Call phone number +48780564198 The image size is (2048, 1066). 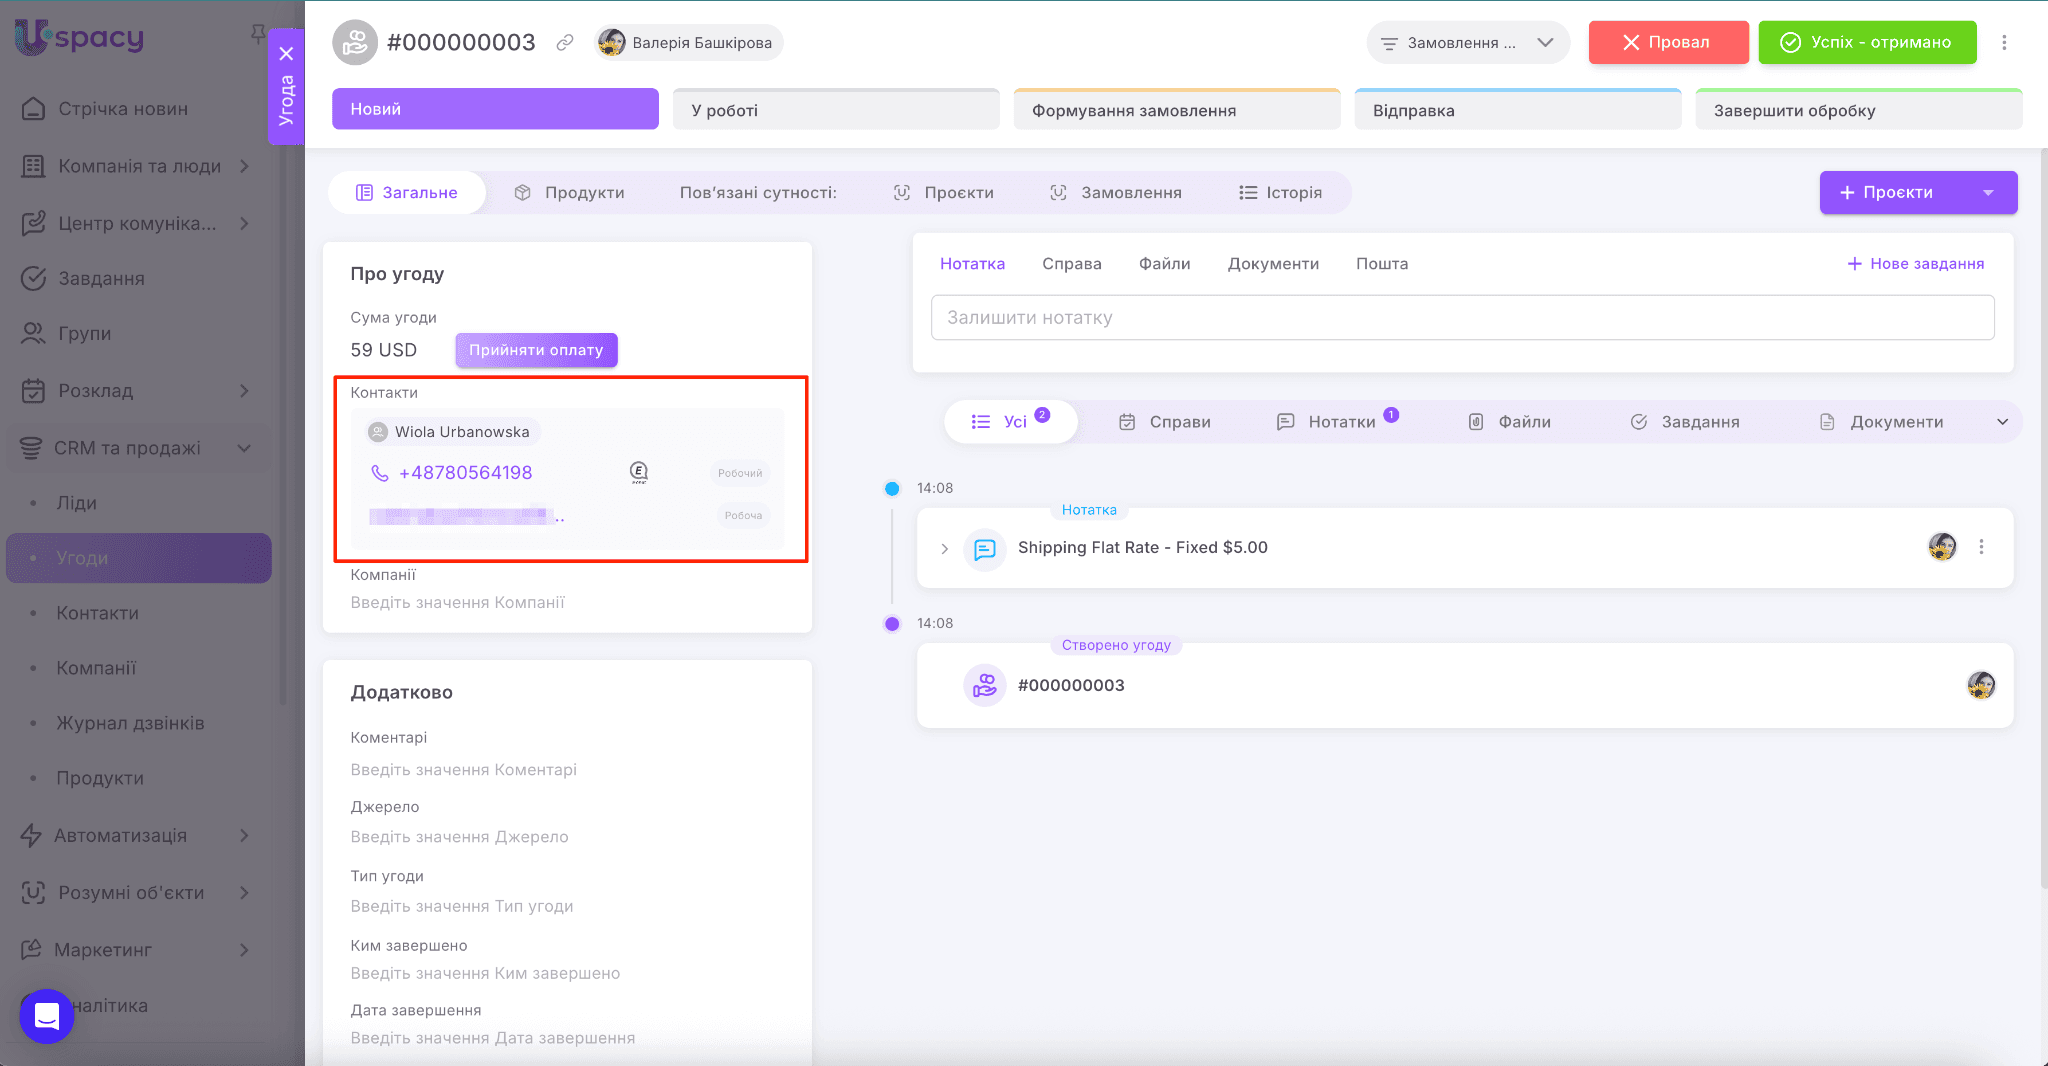click(465, 473)
